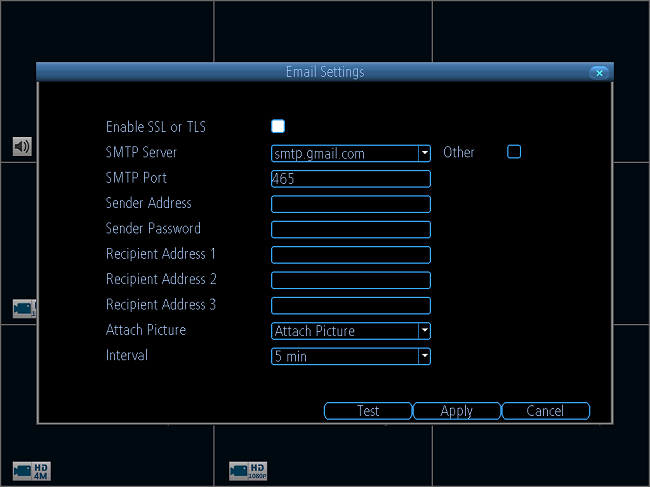Open the SMTP Server dropdown
650x487 pixels.
click(x=424, y=153)
